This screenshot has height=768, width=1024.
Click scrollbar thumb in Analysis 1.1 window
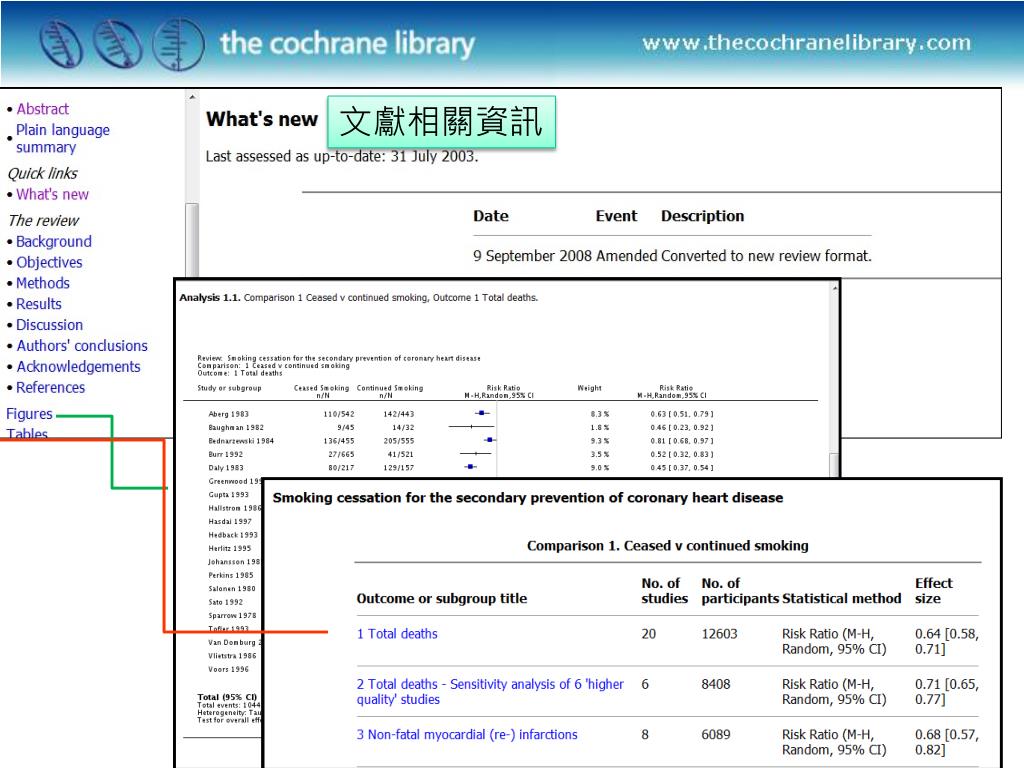[834, 466]
